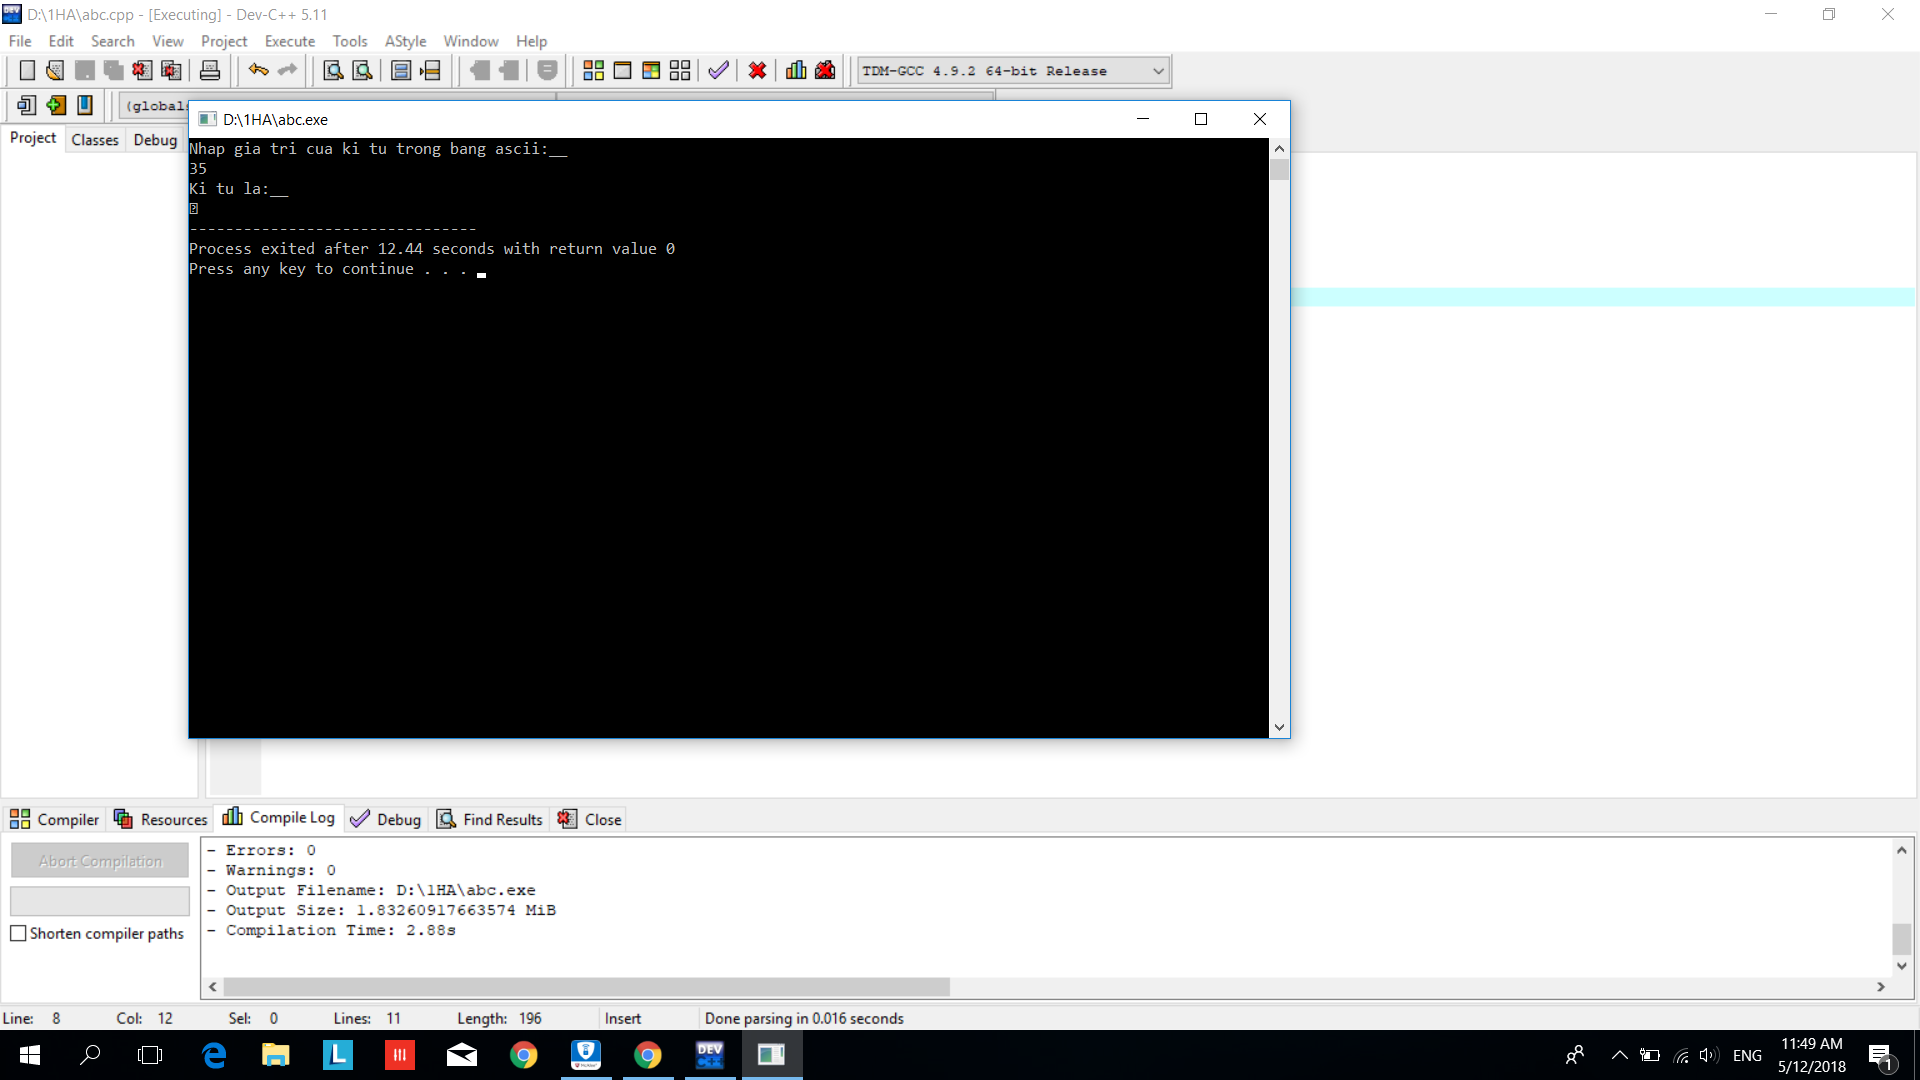This screenshot has height=1080, width=1920.
Task: Switch to the Debug tab in left panel
Action: [155, 140]
